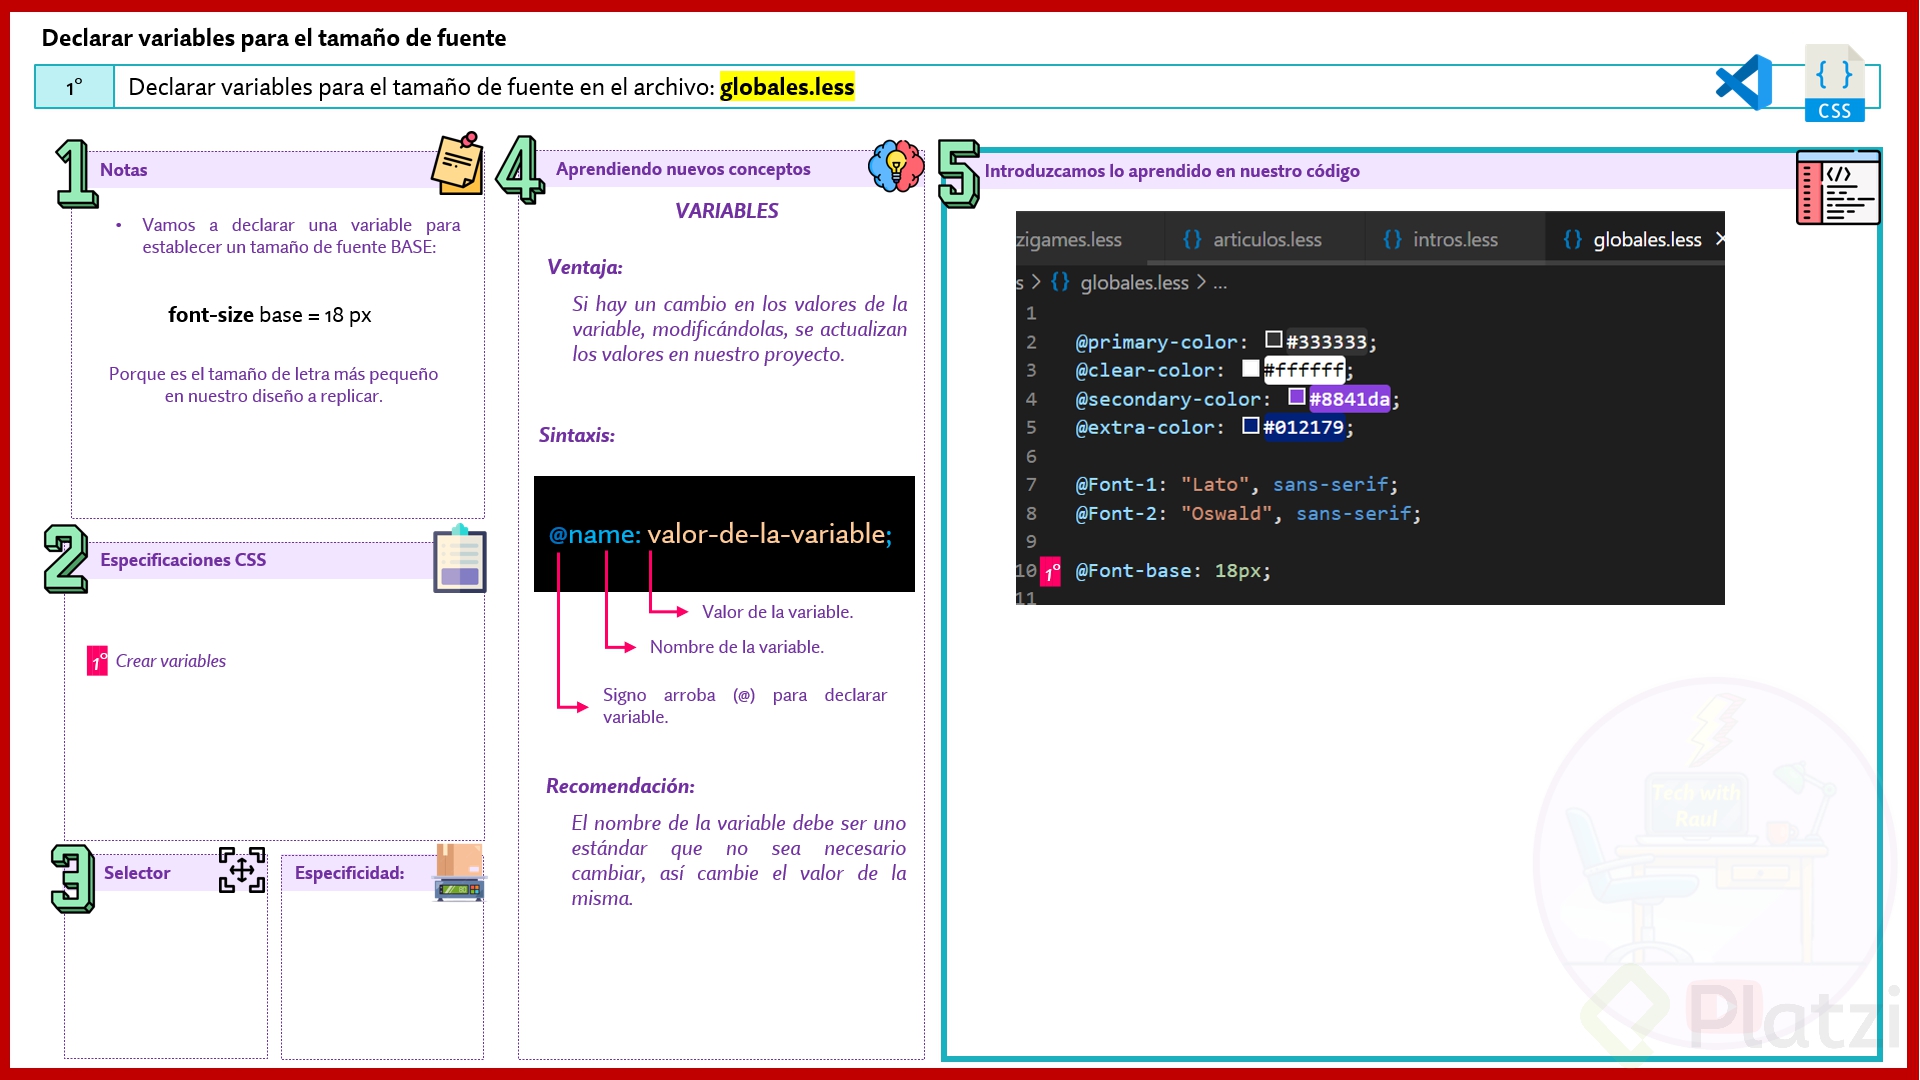Expand the breadcrumb ellipsis after globales.less
The image size is (1920, 1080).
click(1220, 283)
